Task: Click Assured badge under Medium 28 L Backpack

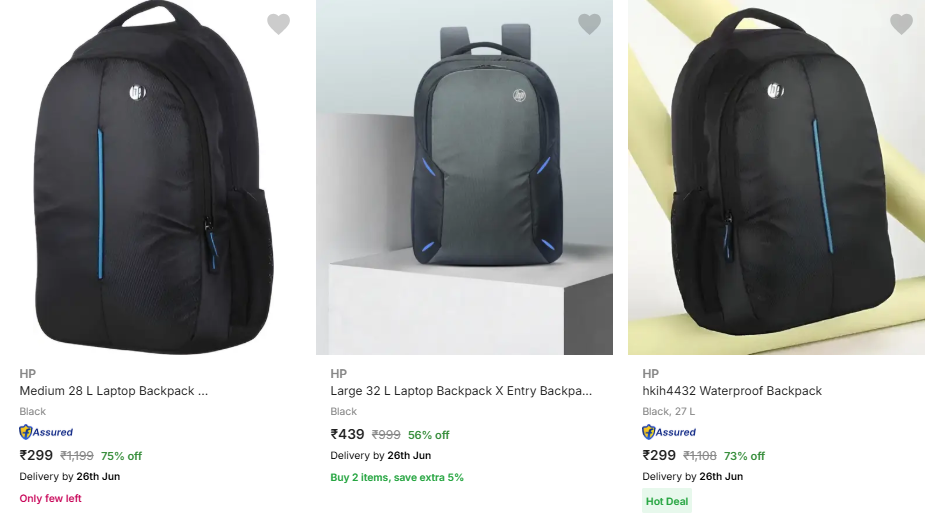Action: [x=46, y=432]
